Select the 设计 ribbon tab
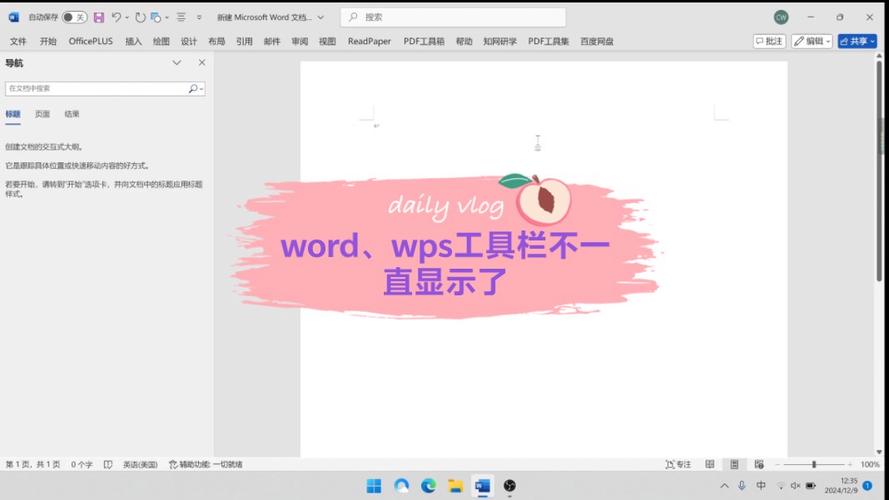Image resolution: width=889 pixels, height=500 pixels. [189, 41]
